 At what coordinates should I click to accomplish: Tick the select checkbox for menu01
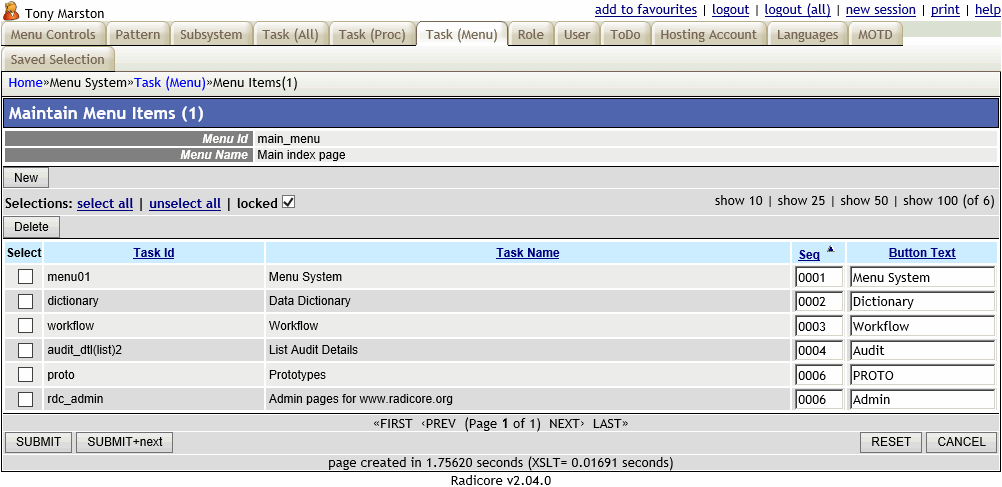tap(25, 277)
